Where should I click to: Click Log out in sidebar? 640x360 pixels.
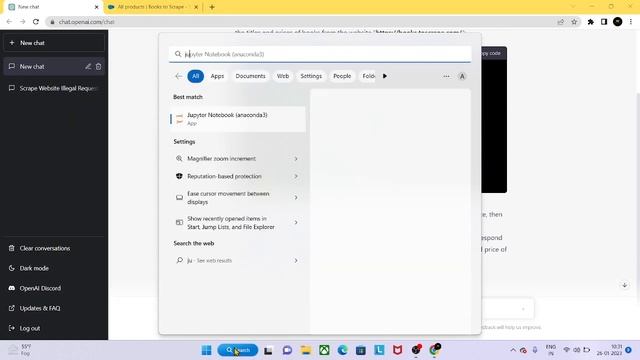pos(54,328)
